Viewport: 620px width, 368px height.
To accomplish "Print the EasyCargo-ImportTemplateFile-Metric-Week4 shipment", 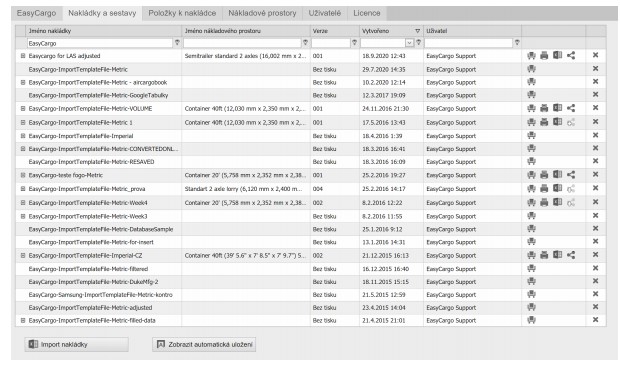I will click(x=544, y=203).
